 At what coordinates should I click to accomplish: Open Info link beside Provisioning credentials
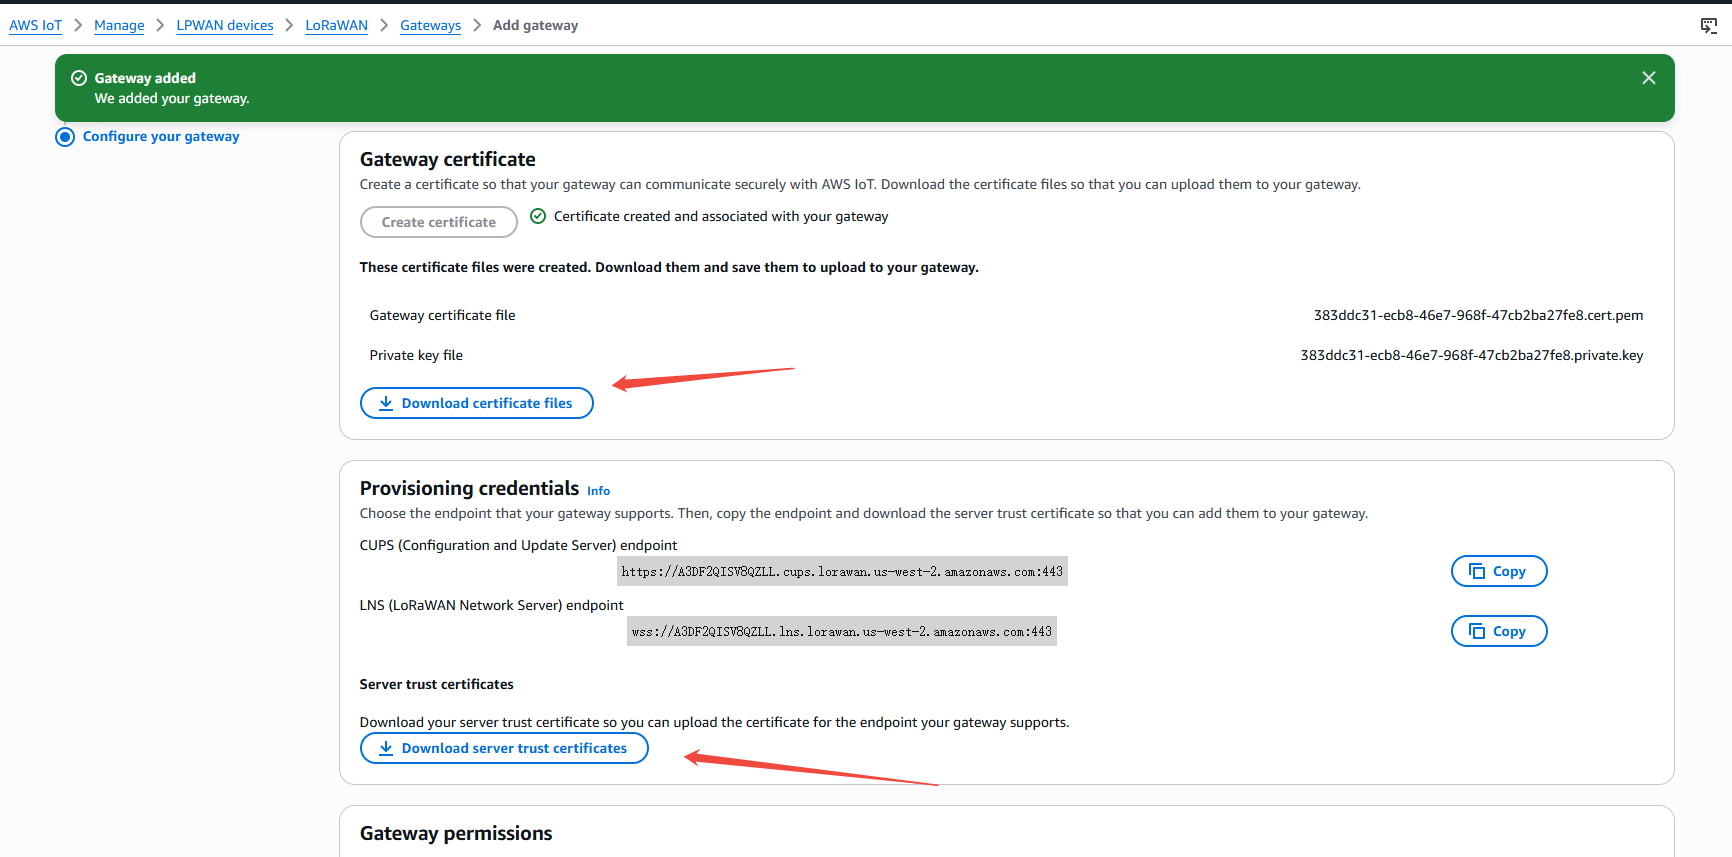(598, 491)
